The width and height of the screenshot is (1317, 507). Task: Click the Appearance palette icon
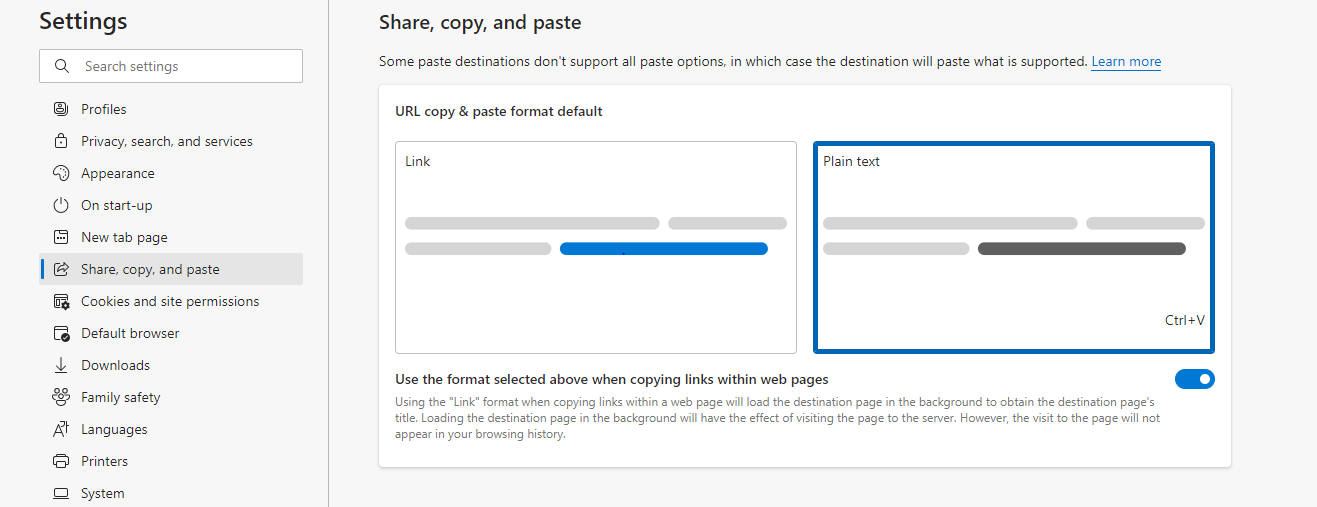click(x=61, y=173)
